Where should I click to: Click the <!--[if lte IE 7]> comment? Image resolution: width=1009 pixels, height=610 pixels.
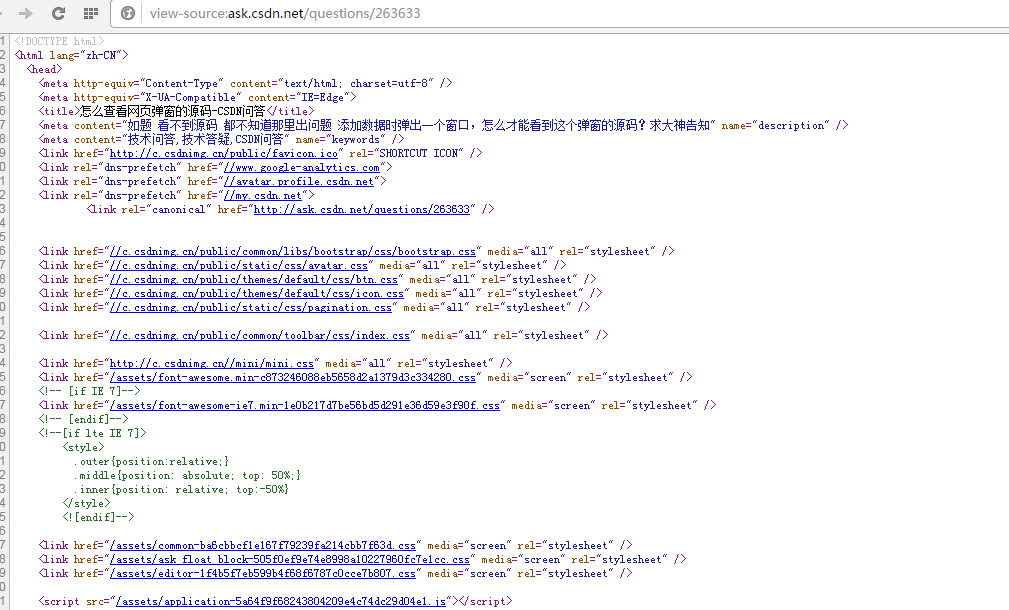[x=92, y=434]
